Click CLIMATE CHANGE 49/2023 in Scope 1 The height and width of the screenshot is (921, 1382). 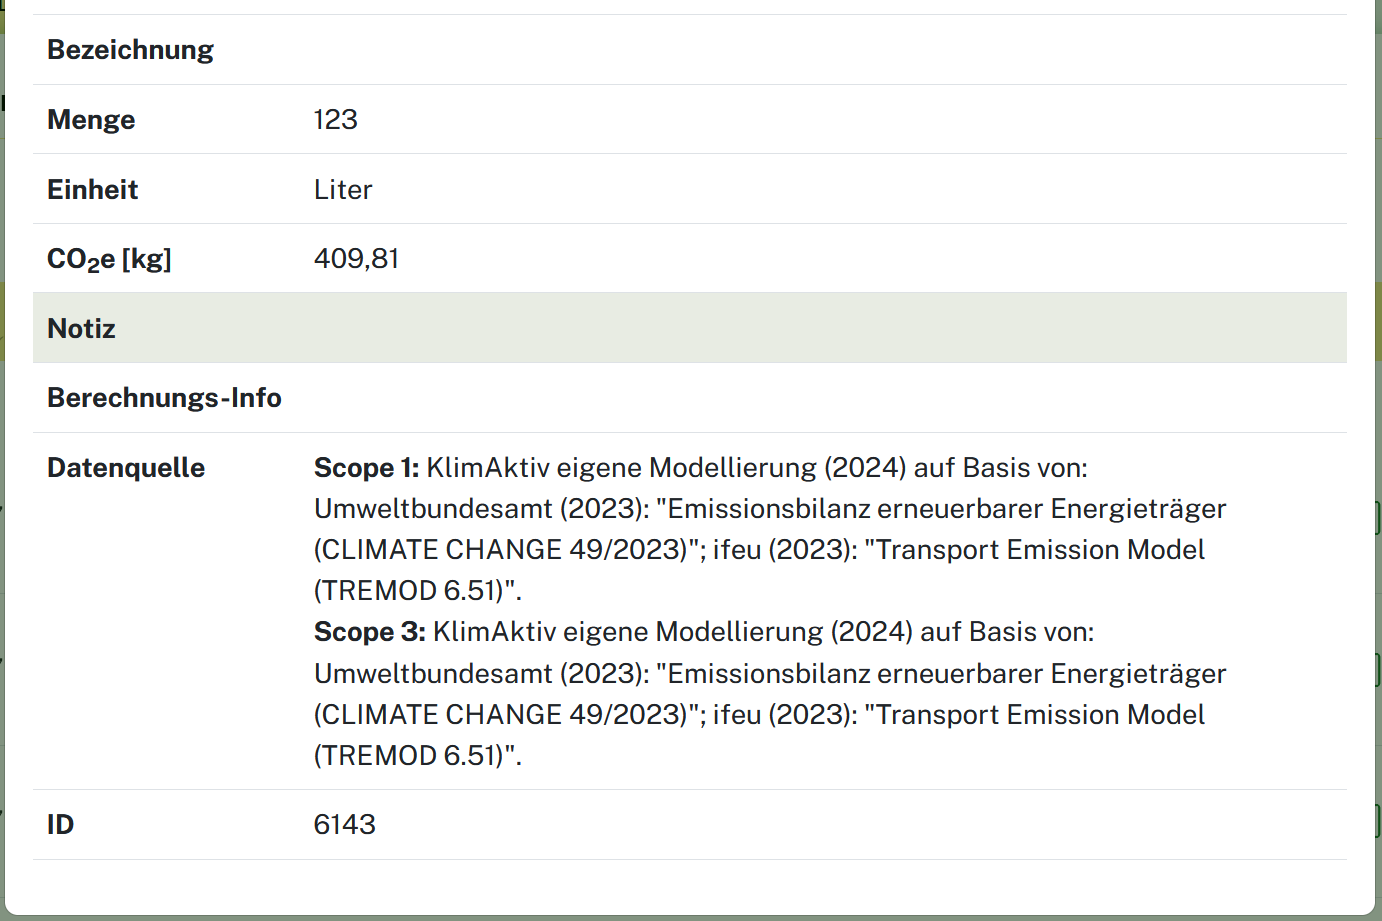click(500, 550)
